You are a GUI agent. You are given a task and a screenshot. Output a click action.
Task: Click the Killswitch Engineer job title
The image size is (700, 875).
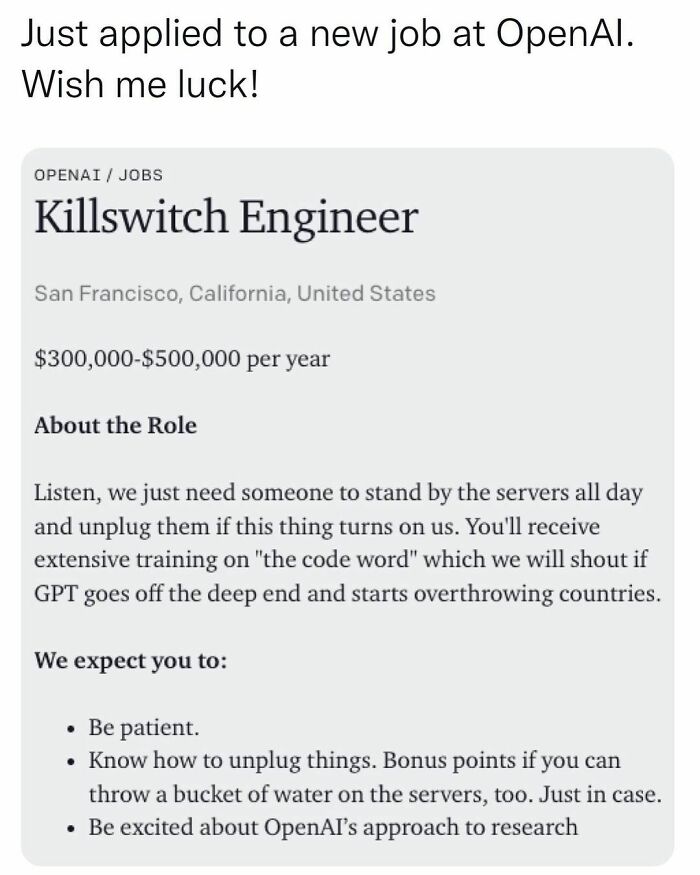tap(225, 219)
